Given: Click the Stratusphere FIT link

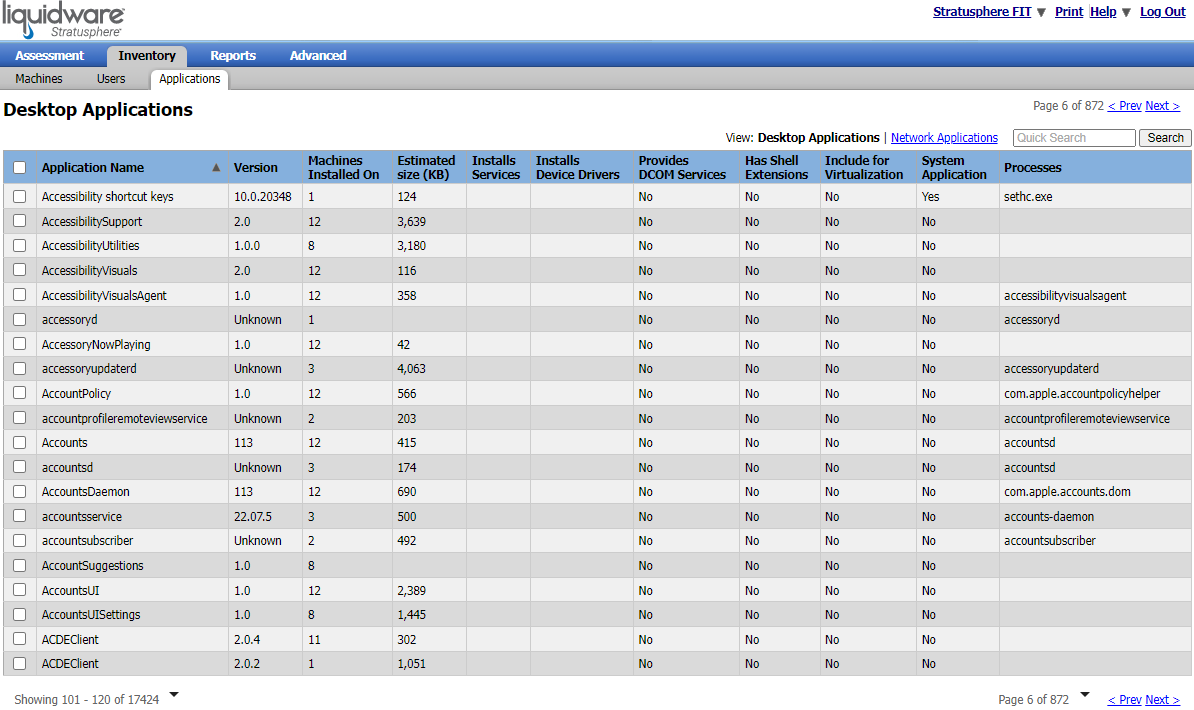Looking at the screenshot, I should (982, 11).
